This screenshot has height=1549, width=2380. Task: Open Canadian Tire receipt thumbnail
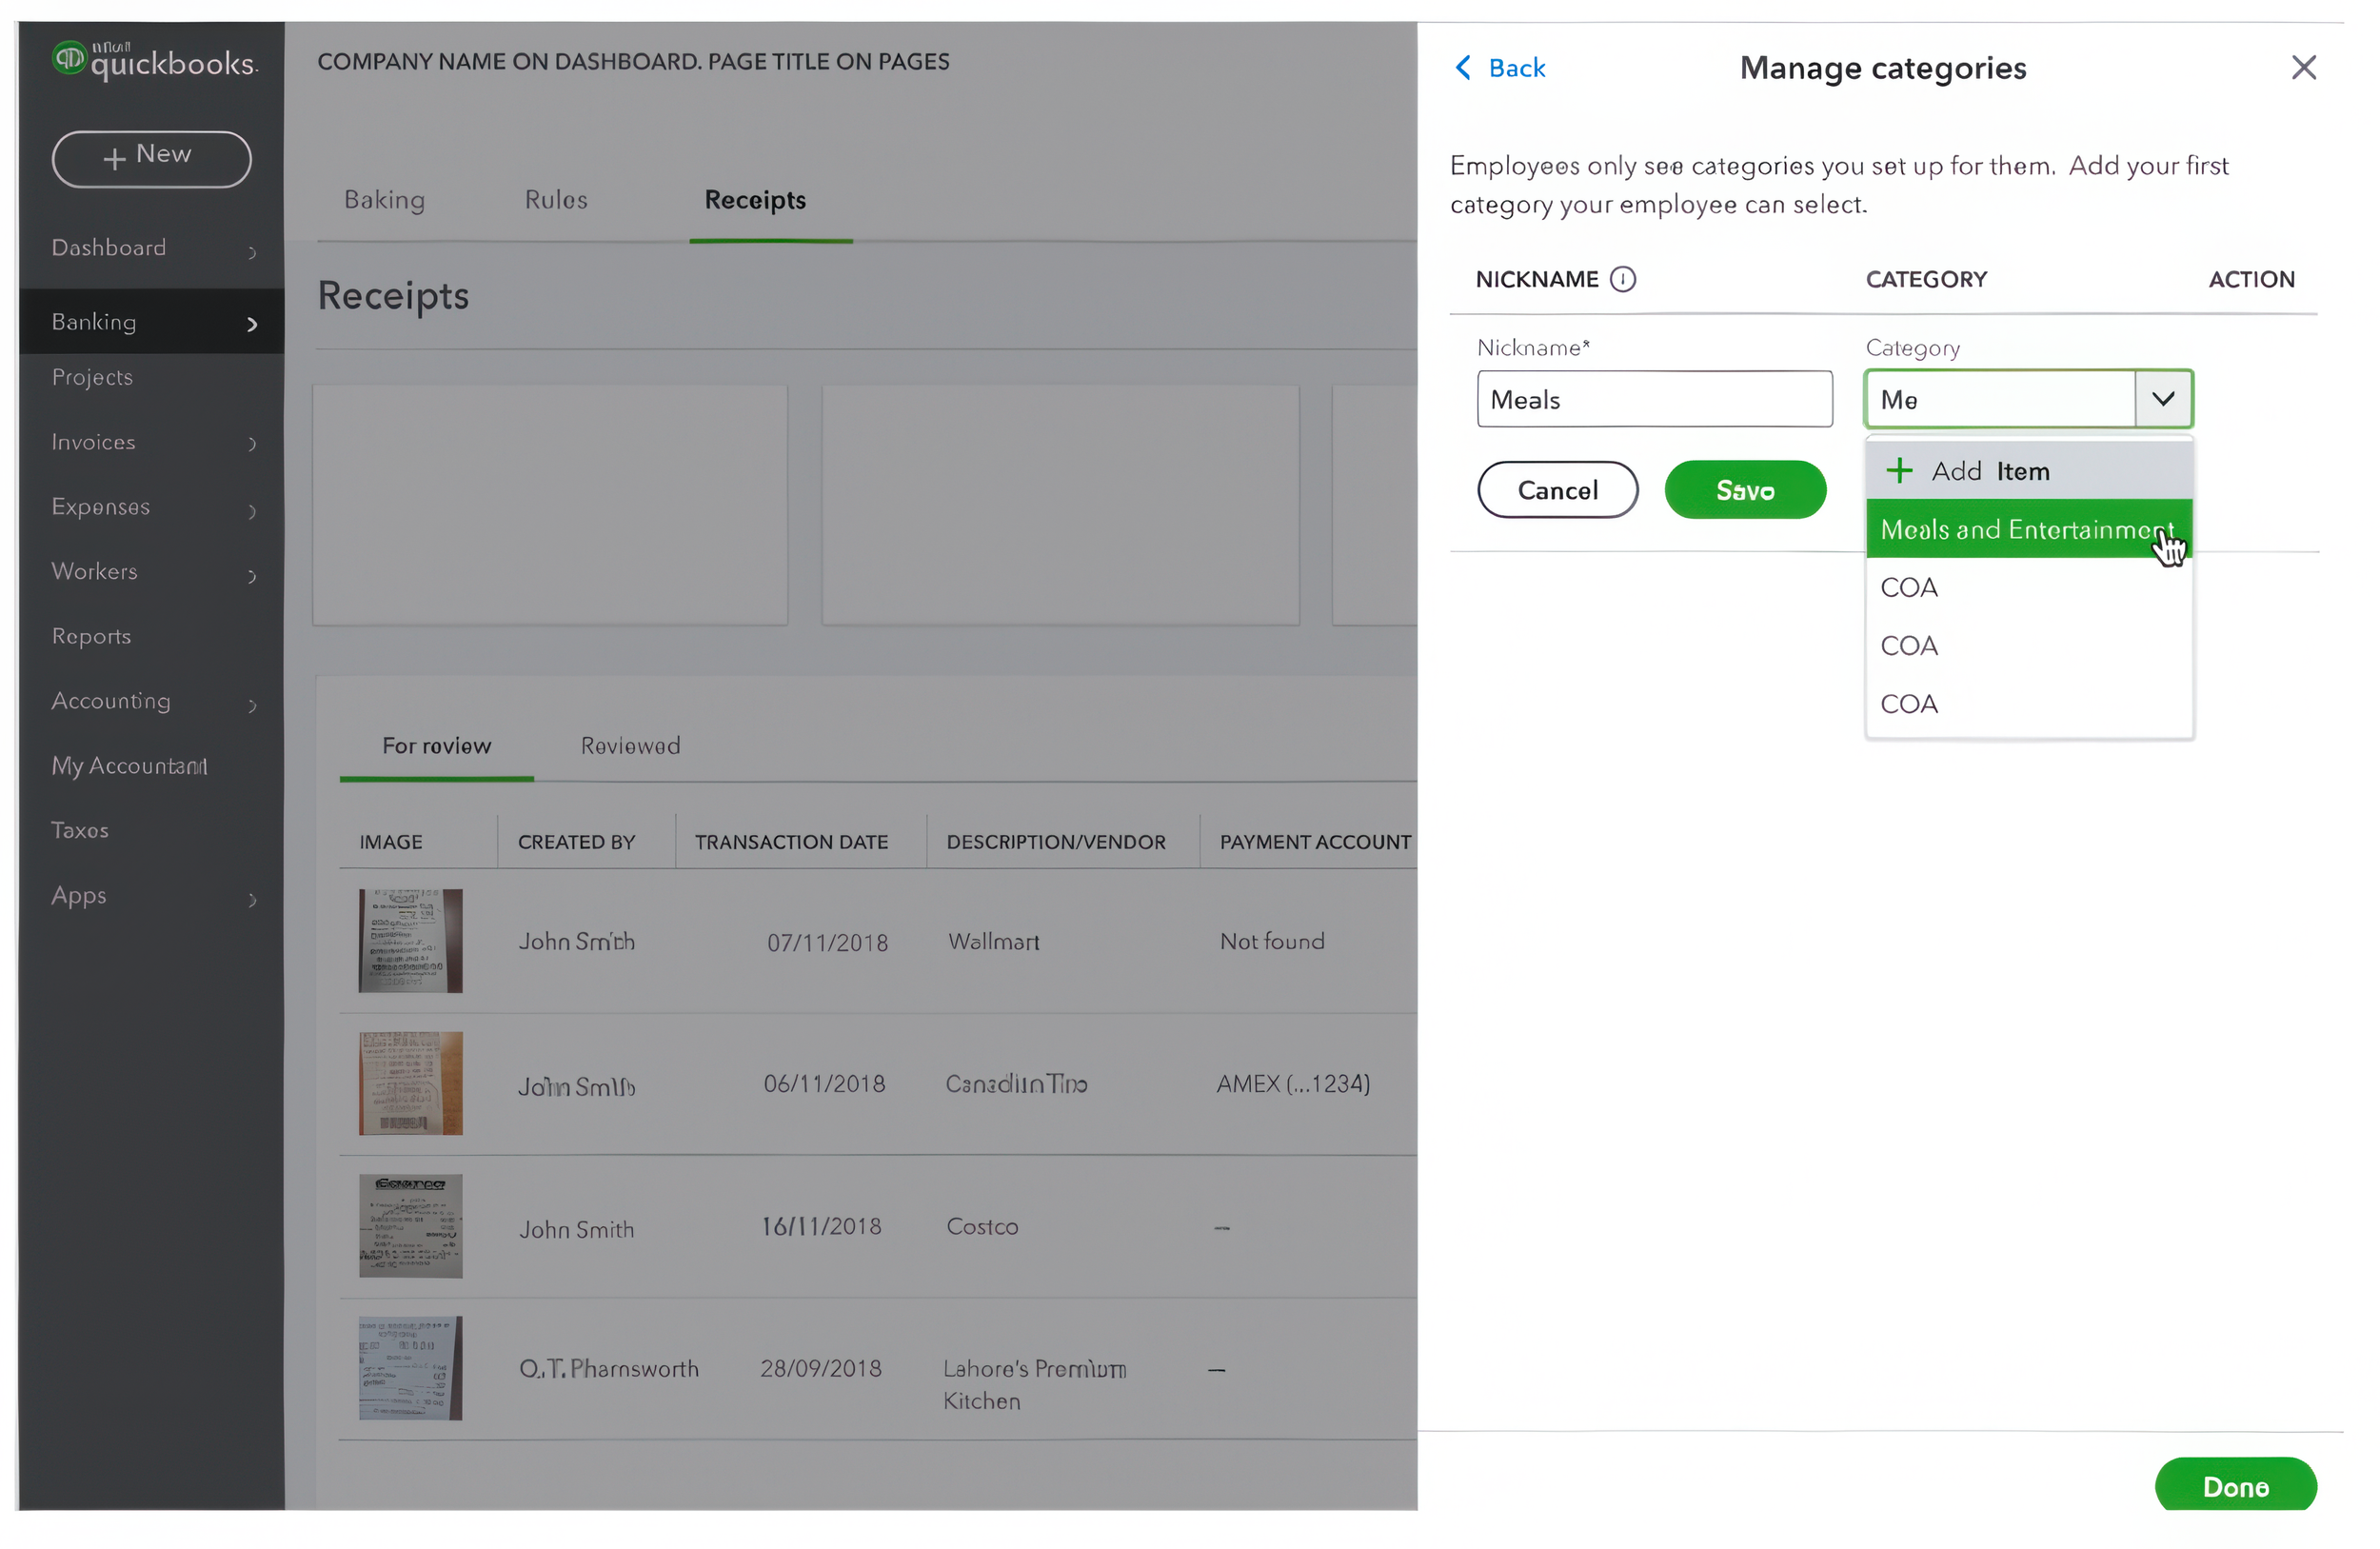coord(410,1083)
